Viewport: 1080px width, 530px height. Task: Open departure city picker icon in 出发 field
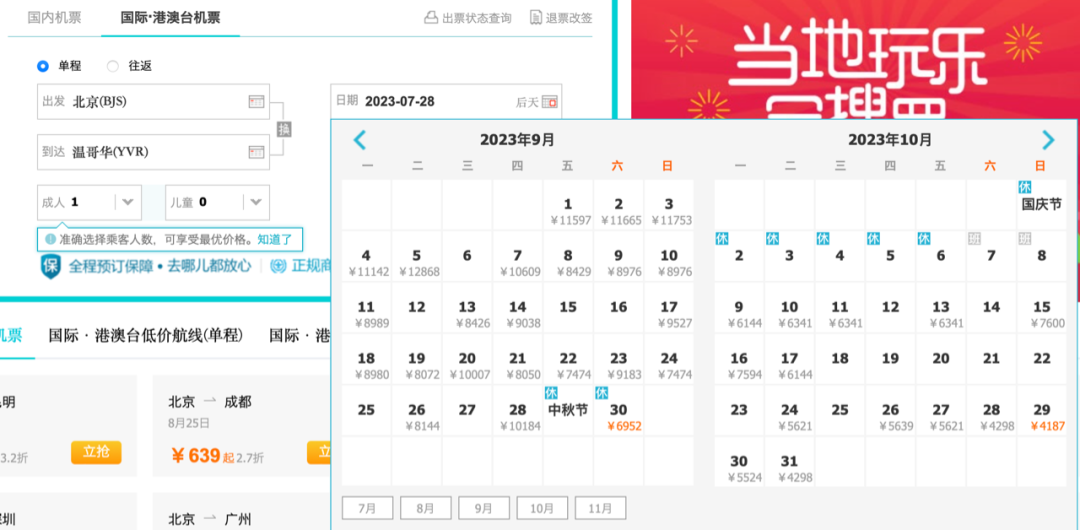click(x=256, y=102)
